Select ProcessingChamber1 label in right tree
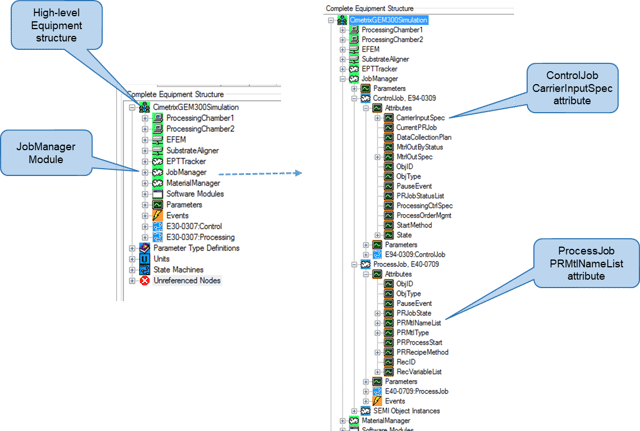This screenshot has width=640, height=431. point(392,30)
